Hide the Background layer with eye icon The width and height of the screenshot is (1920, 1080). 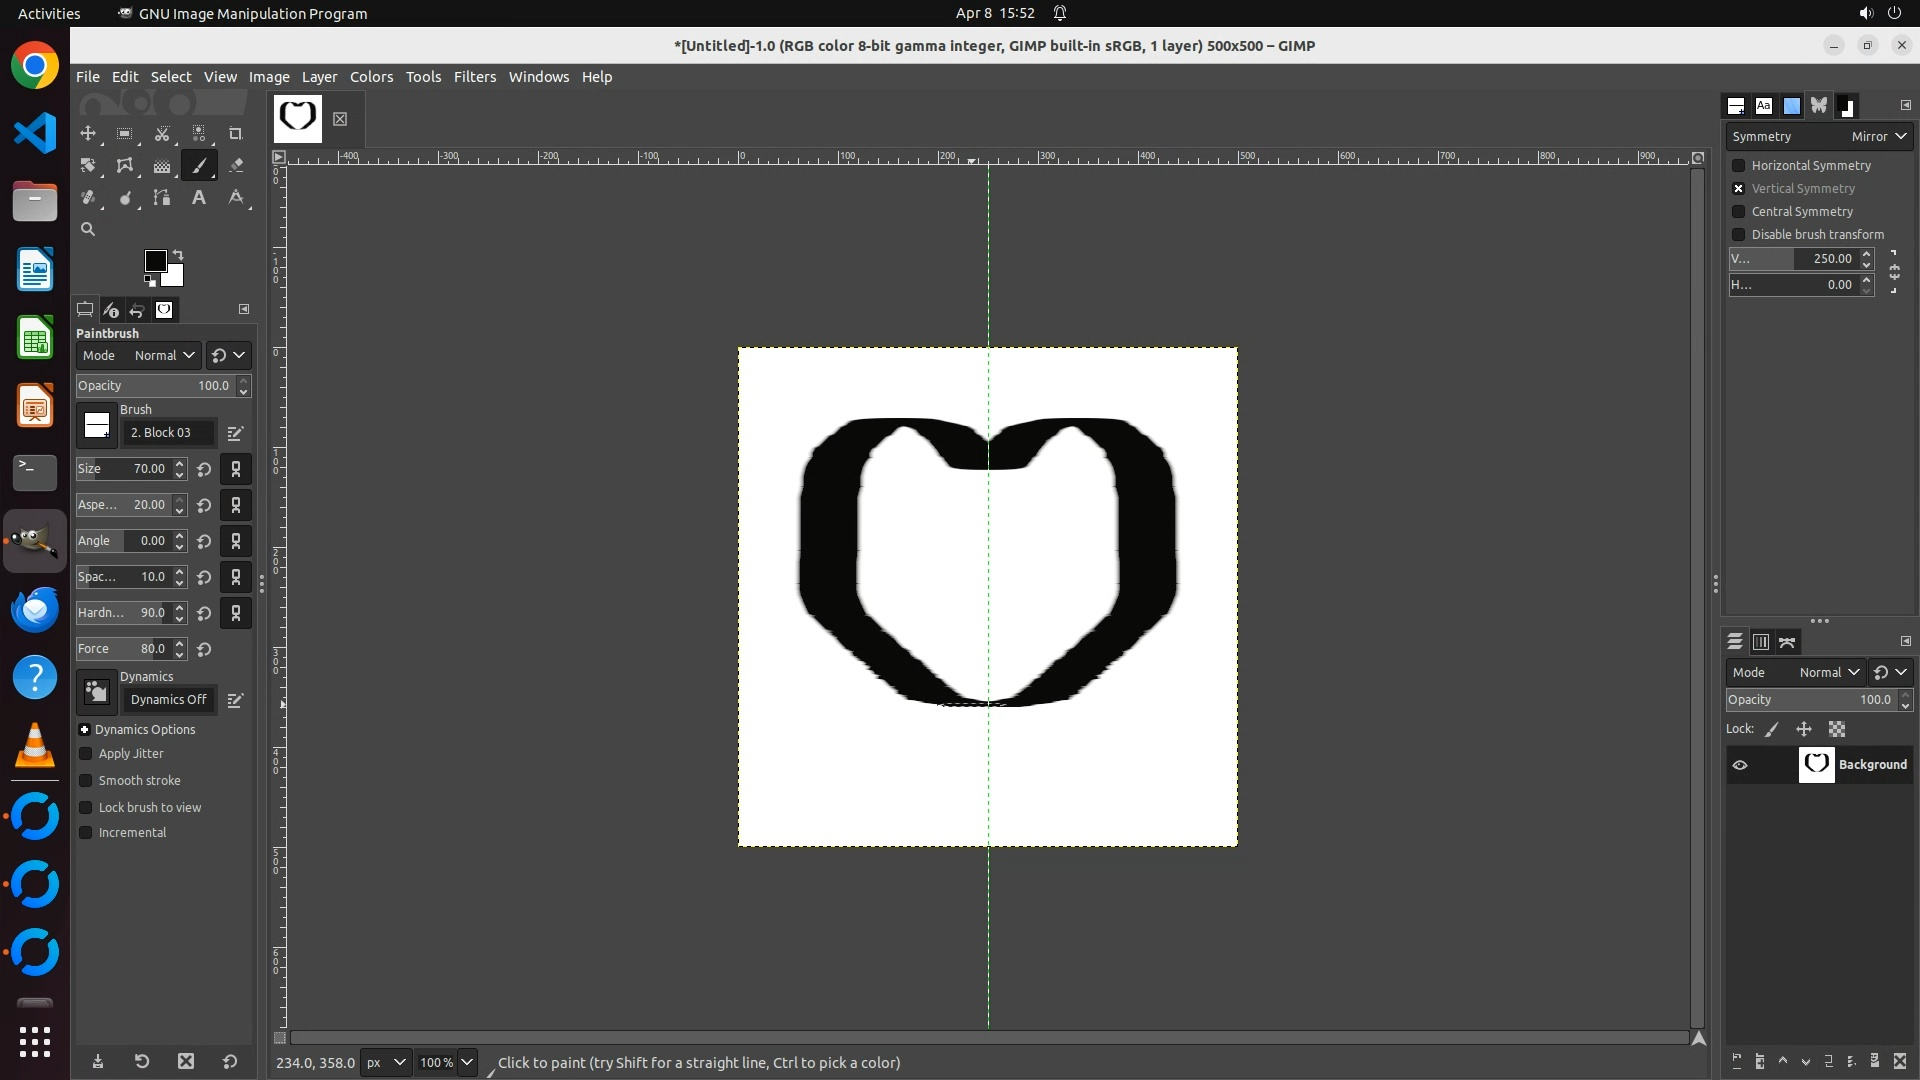tap(1740, 765)
